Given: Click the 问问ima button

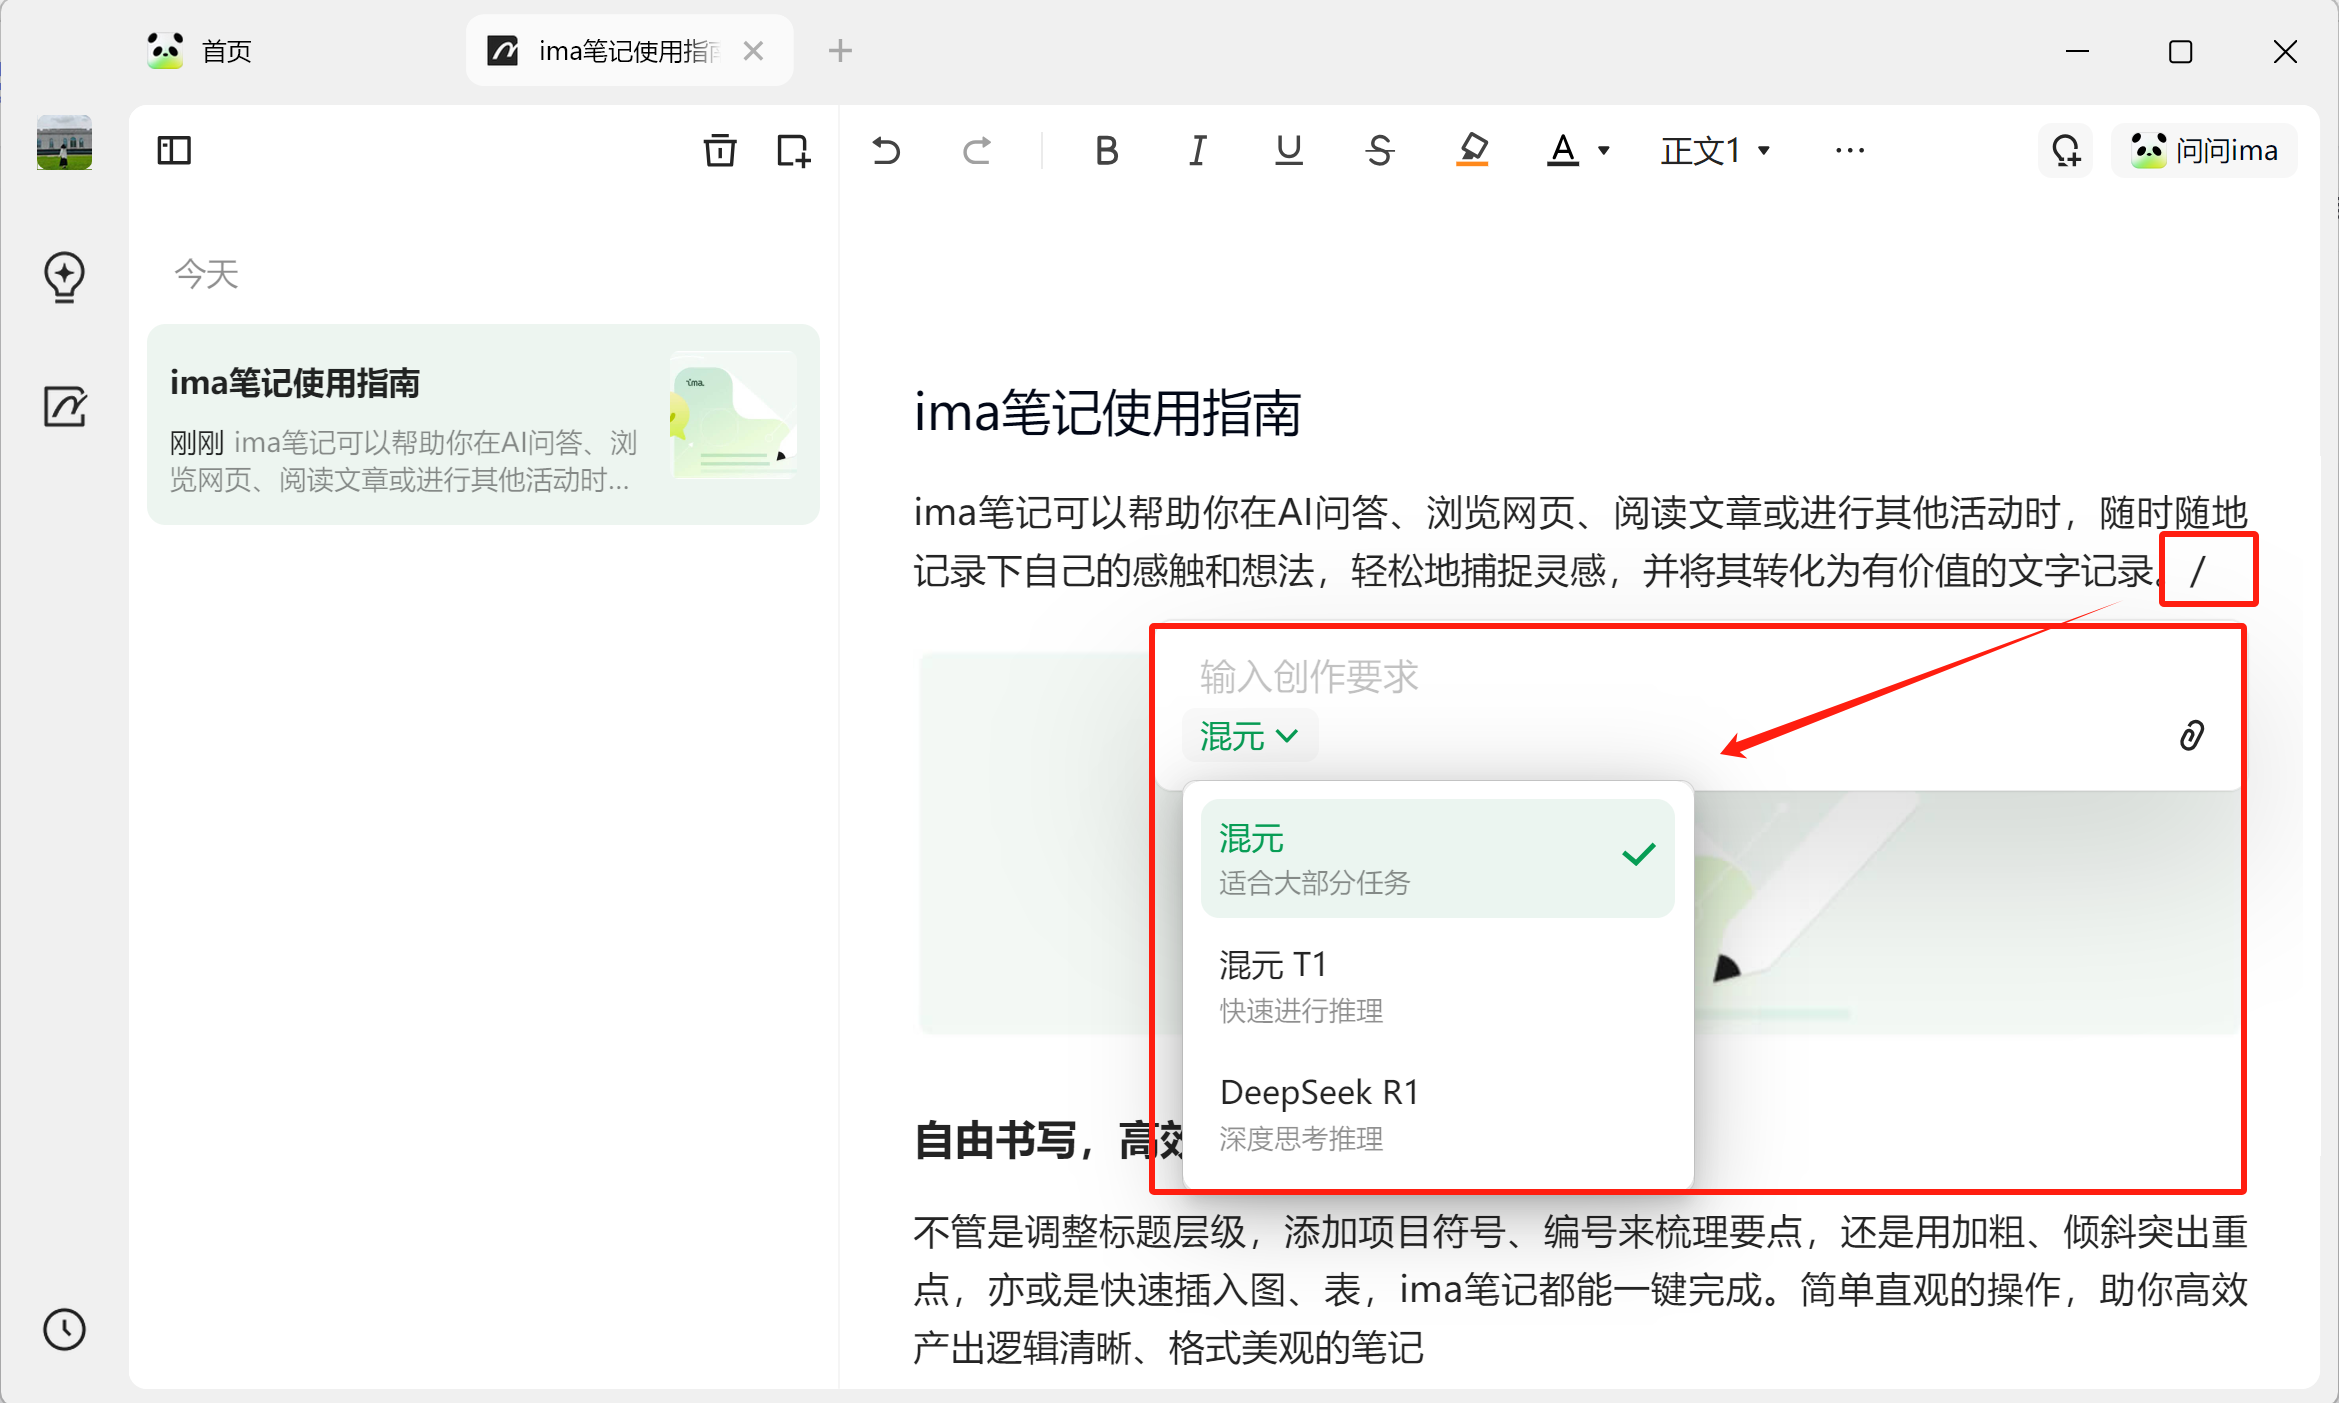Looking at the screenshot, I should pos(2204,150).
